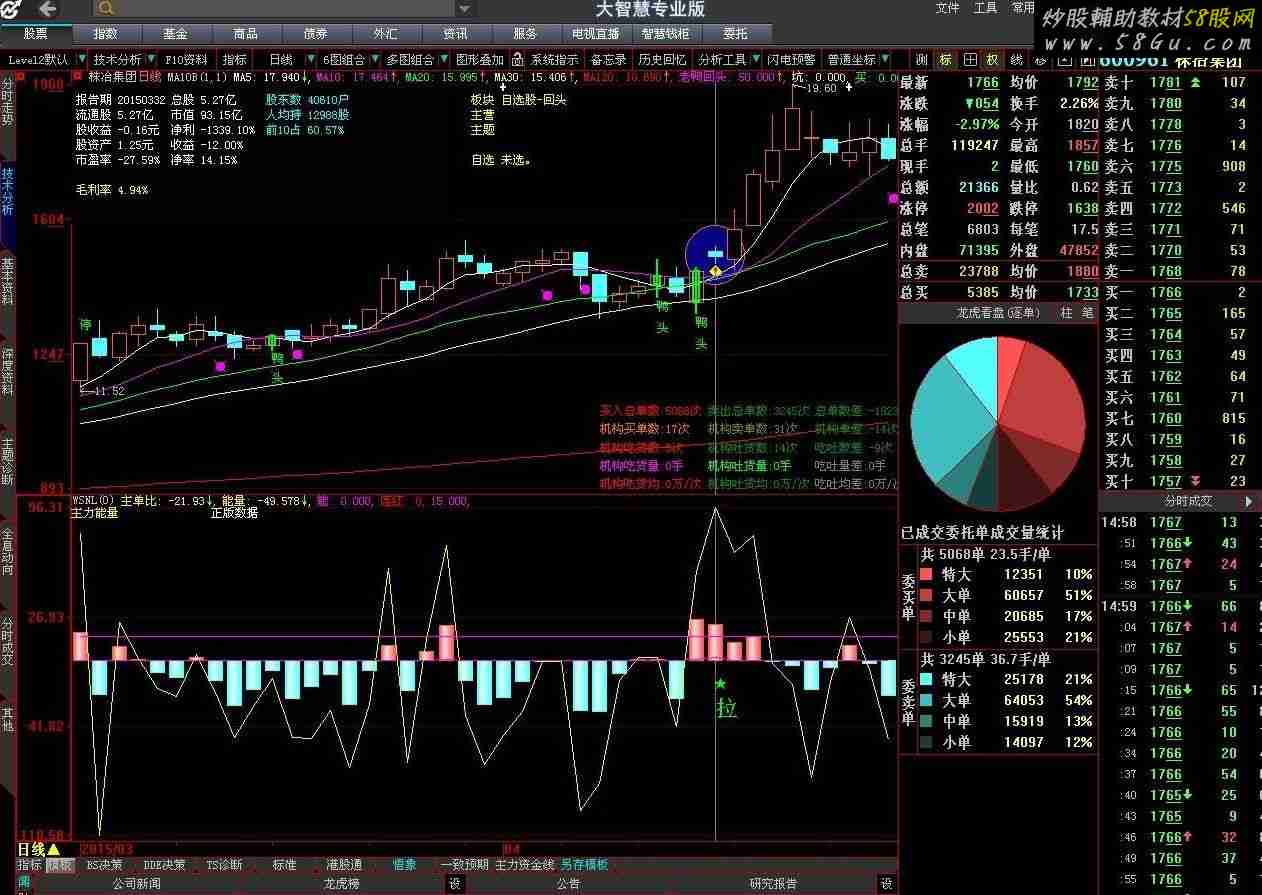Open the 日线 period dropdown
Image resolution: width=1262 pixels, height=895 pixels.
click(310, 60)
